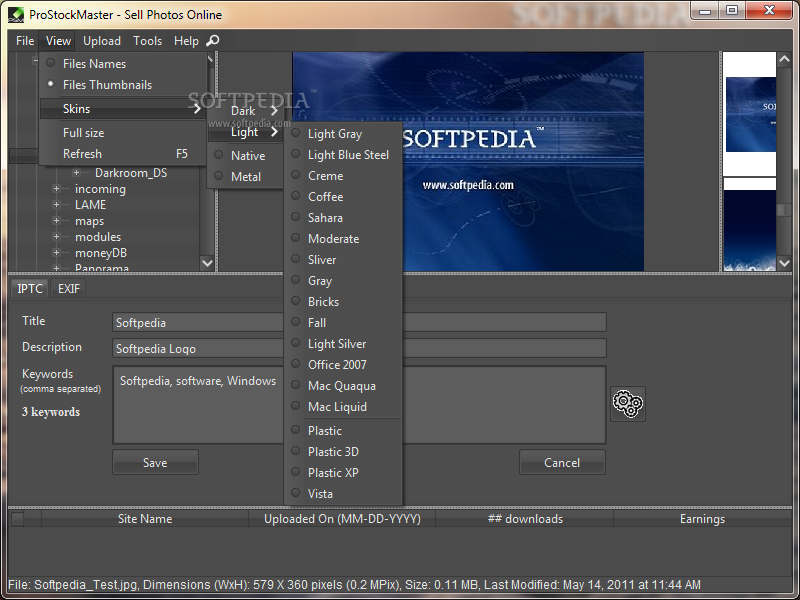Image resolution: width=800 pixels, height=600 pixels.
Task: Choose the Moderate skin
Action: [343, 238]
